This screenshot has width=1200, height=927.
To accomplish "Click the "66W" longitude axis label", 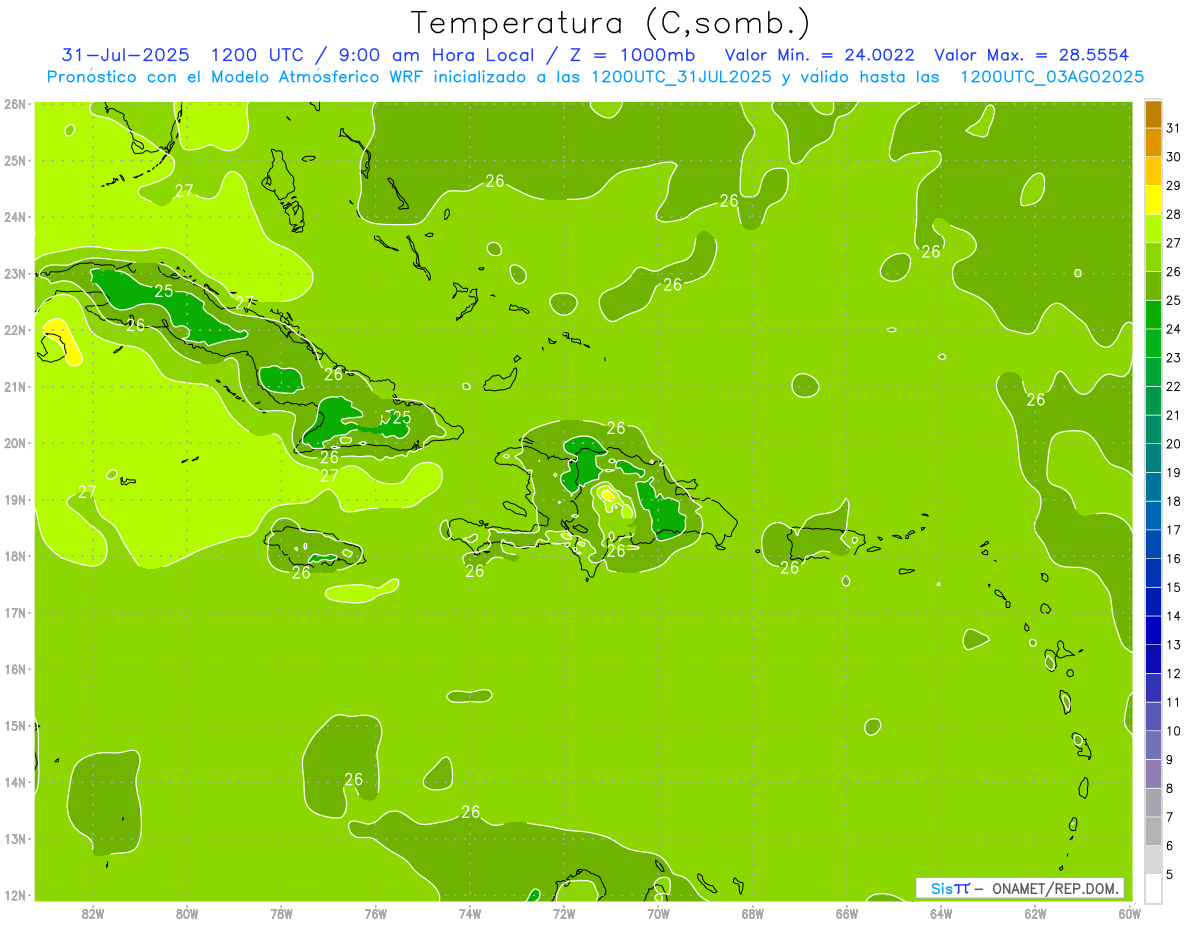I will pyautogui.click(x=846, y=913).
